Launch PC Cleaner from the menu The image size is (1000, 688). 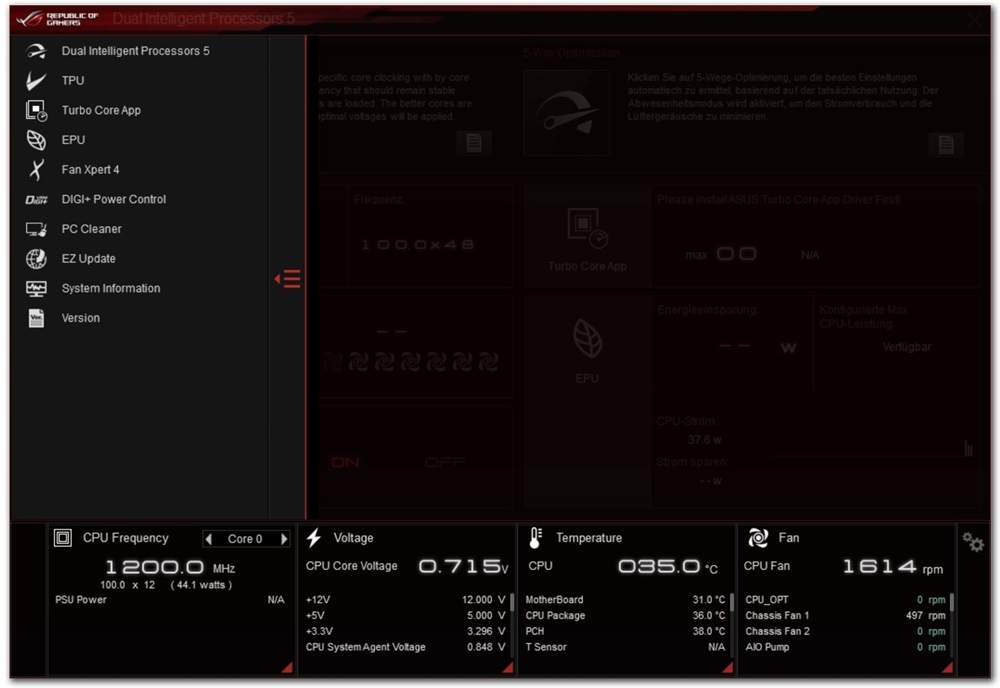point(91,229)
